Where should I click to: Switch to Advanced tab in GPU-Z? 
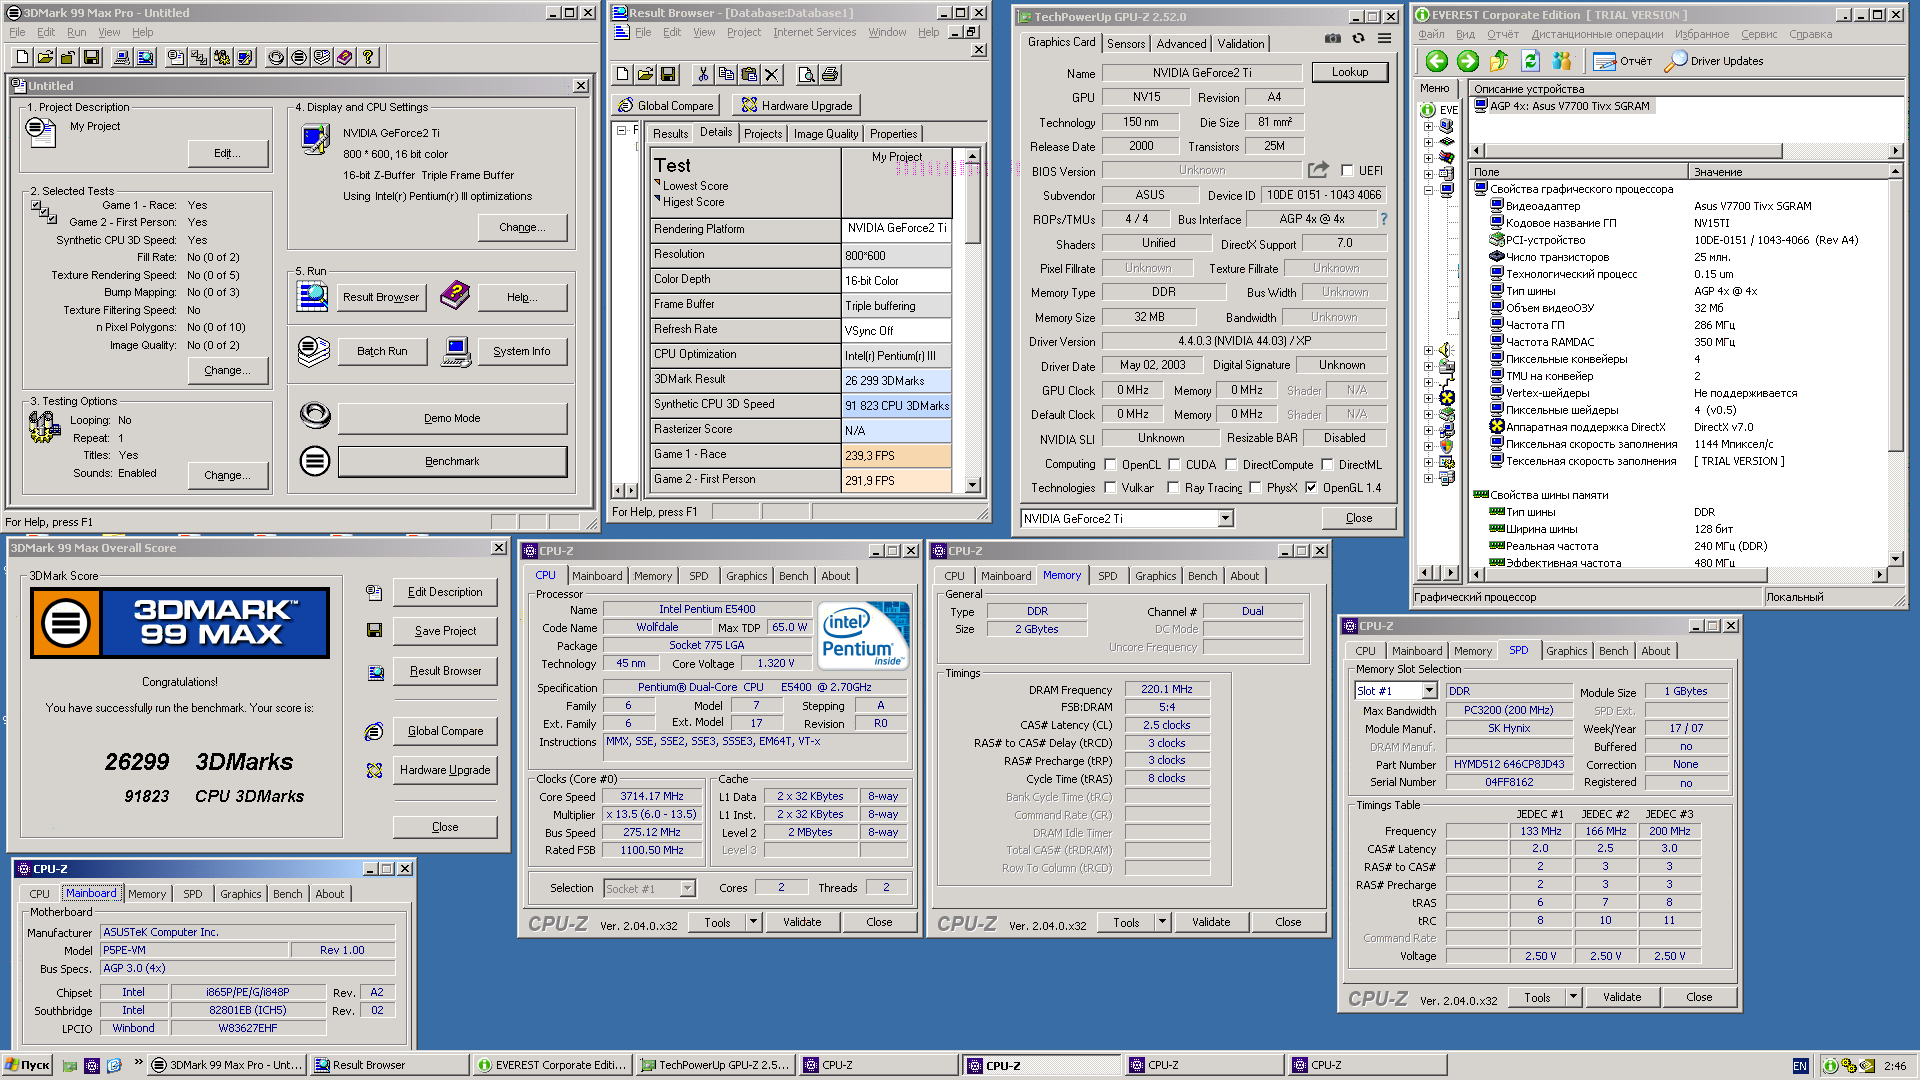[x=1181, y=44]
